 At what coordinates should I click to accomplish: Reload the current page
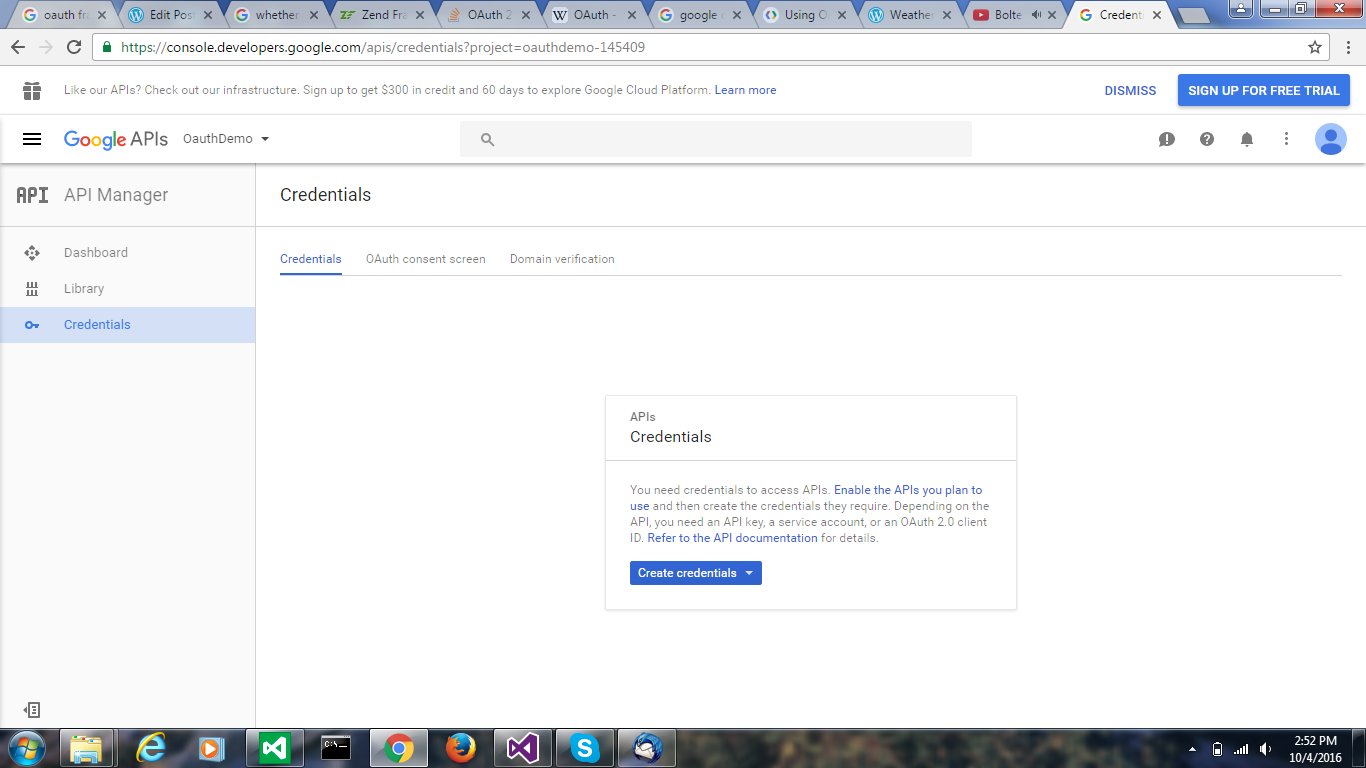tap(74, 47)
